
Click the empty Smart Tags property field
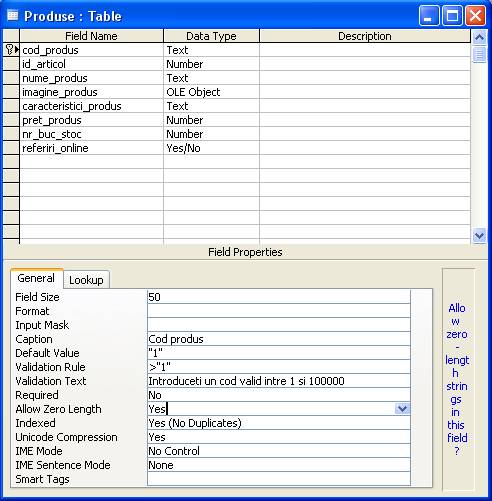[x=279, y=479]
